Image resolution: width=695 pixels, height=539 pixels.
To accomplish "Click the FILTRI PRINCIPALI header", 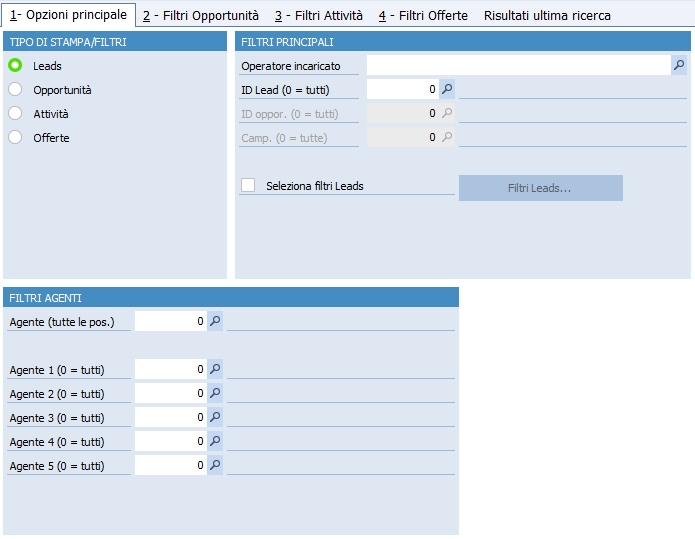I will click(x=463, y=42).
